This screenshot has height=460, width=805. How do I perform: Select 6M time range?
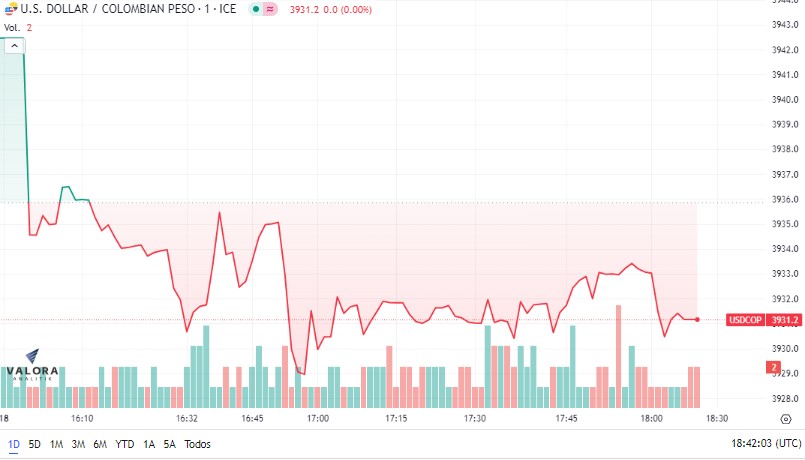pos(100,444)
